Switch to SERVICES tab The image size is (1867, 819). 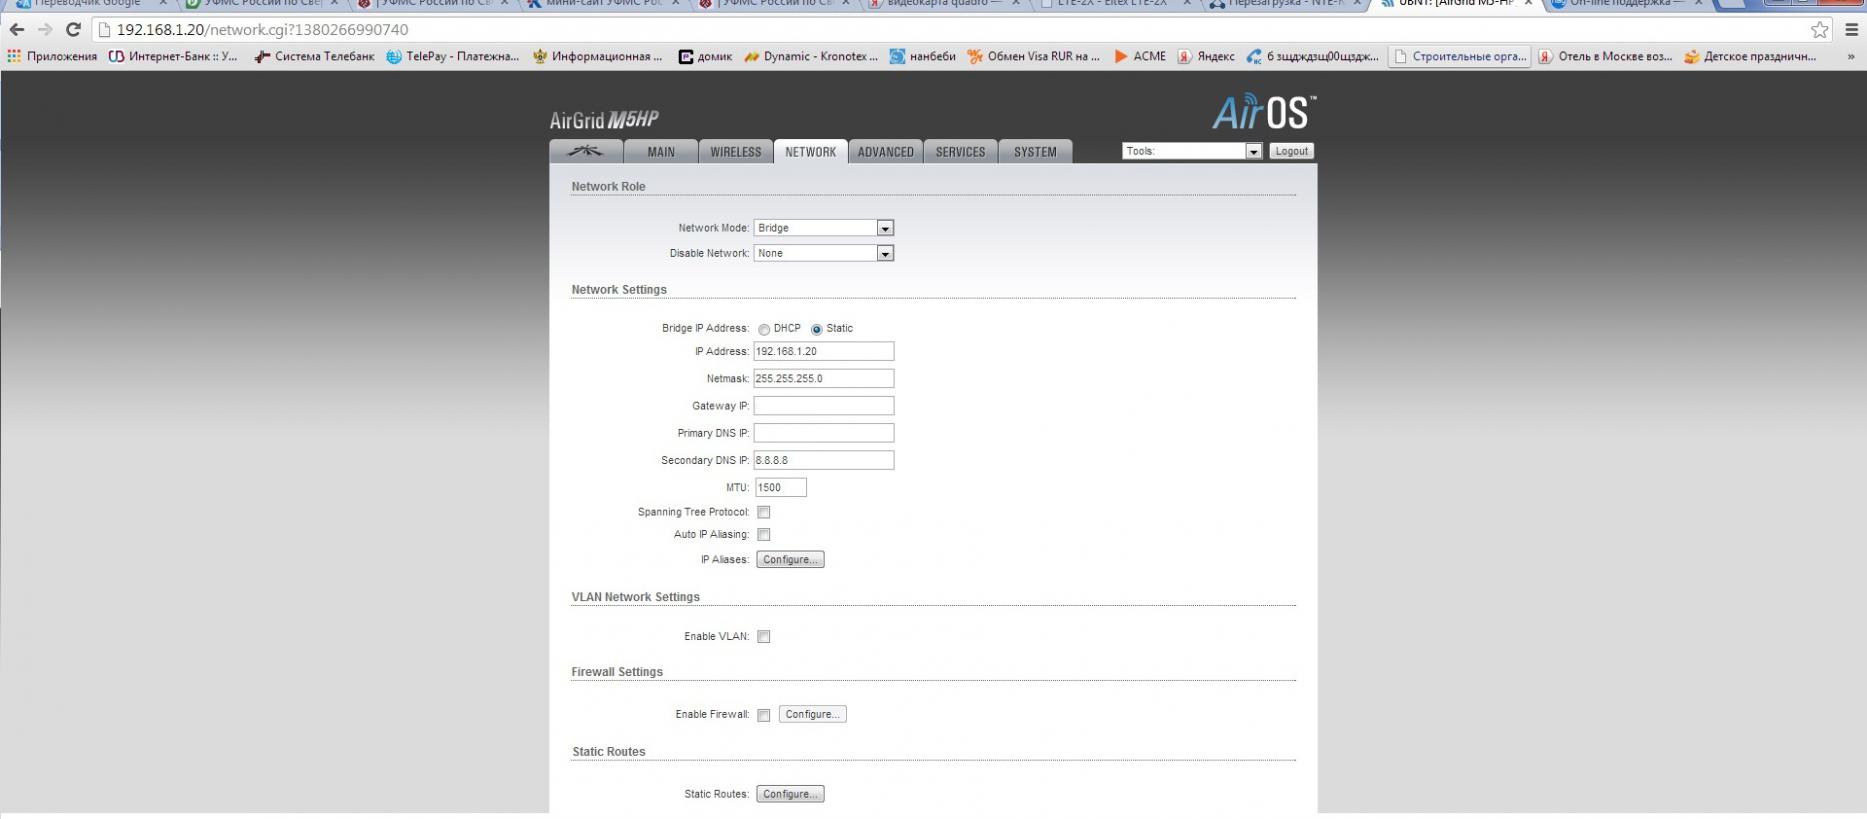961,152
